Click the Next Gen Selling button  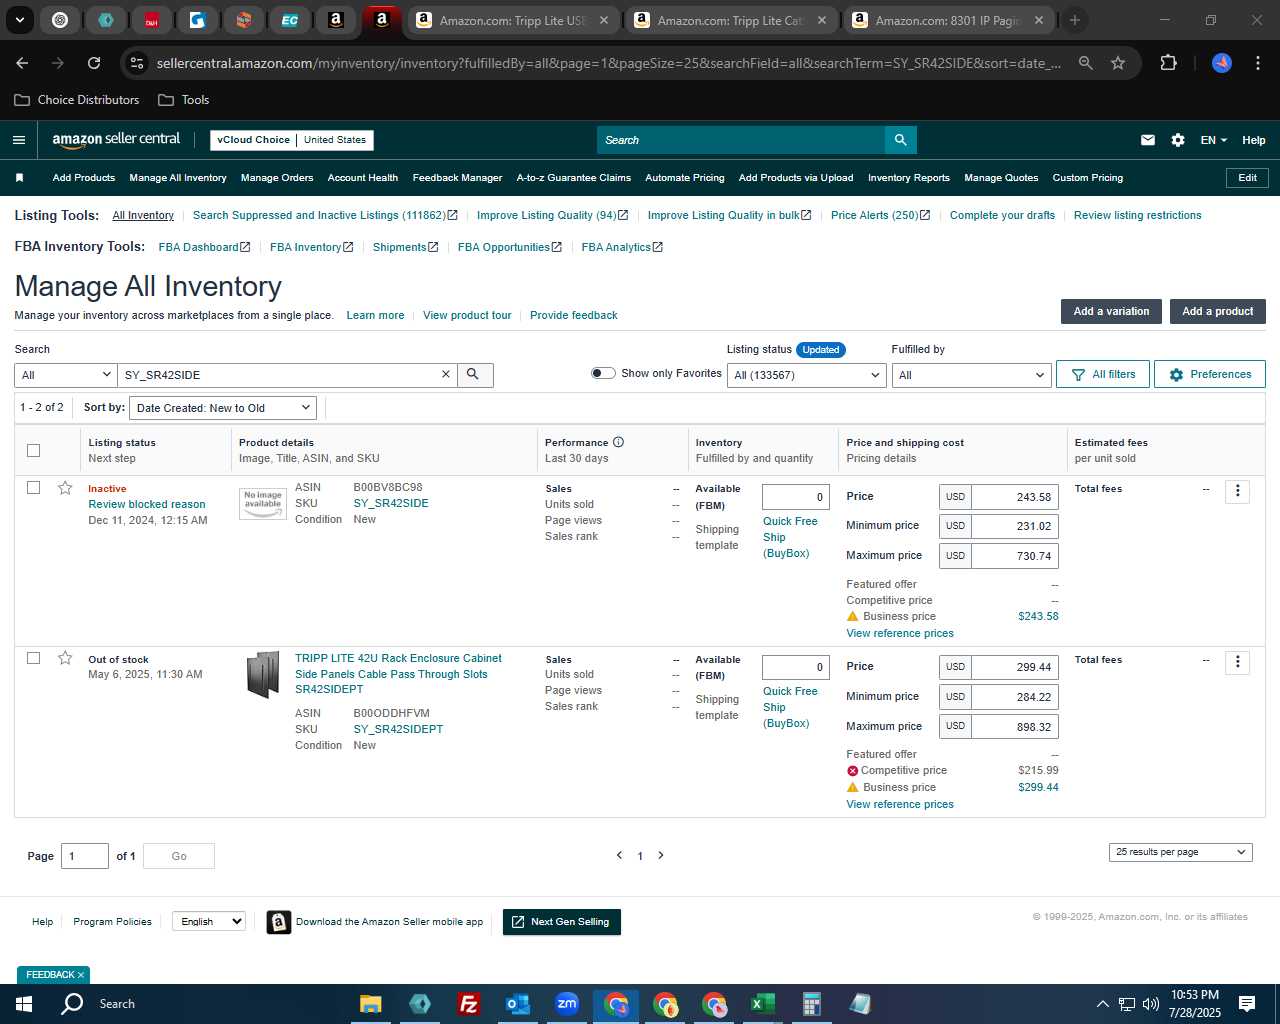click(561, 922)
